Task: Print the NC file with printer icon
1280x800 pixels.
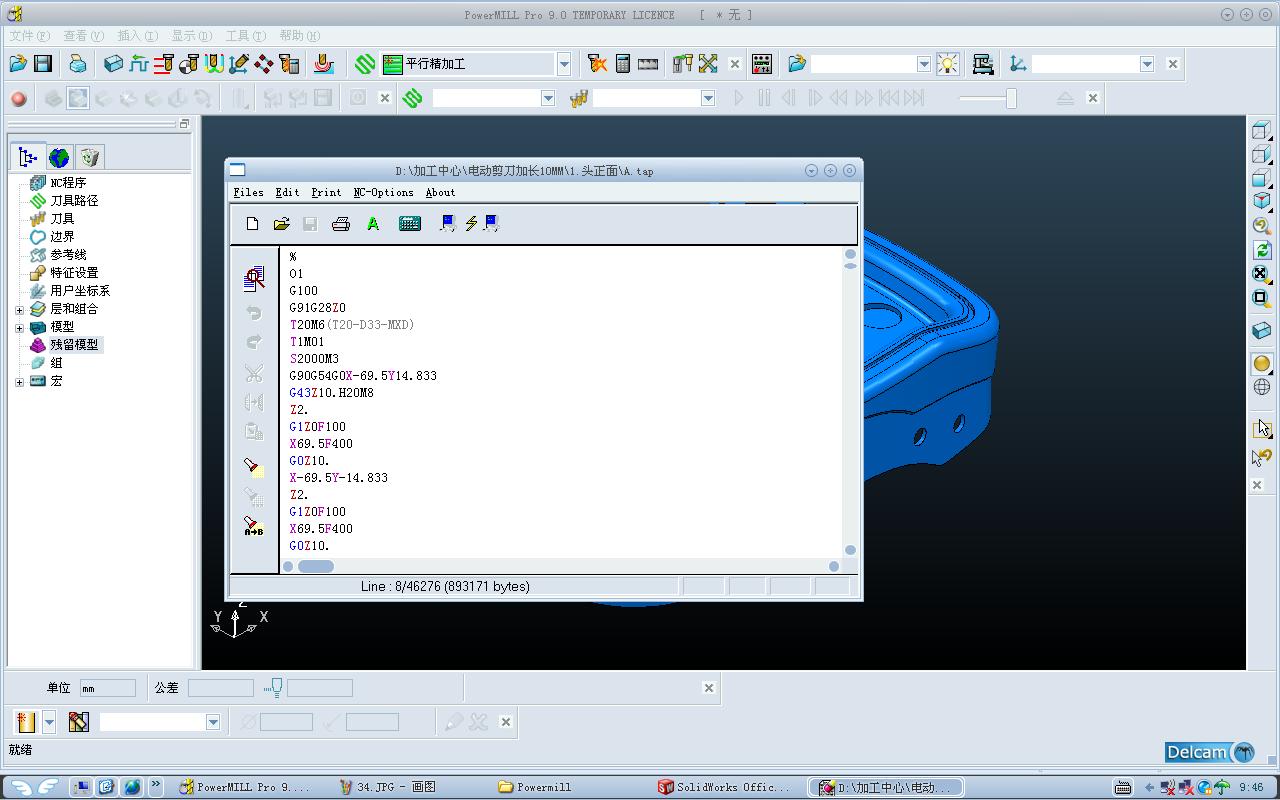Action: click(x=341, y=224)
